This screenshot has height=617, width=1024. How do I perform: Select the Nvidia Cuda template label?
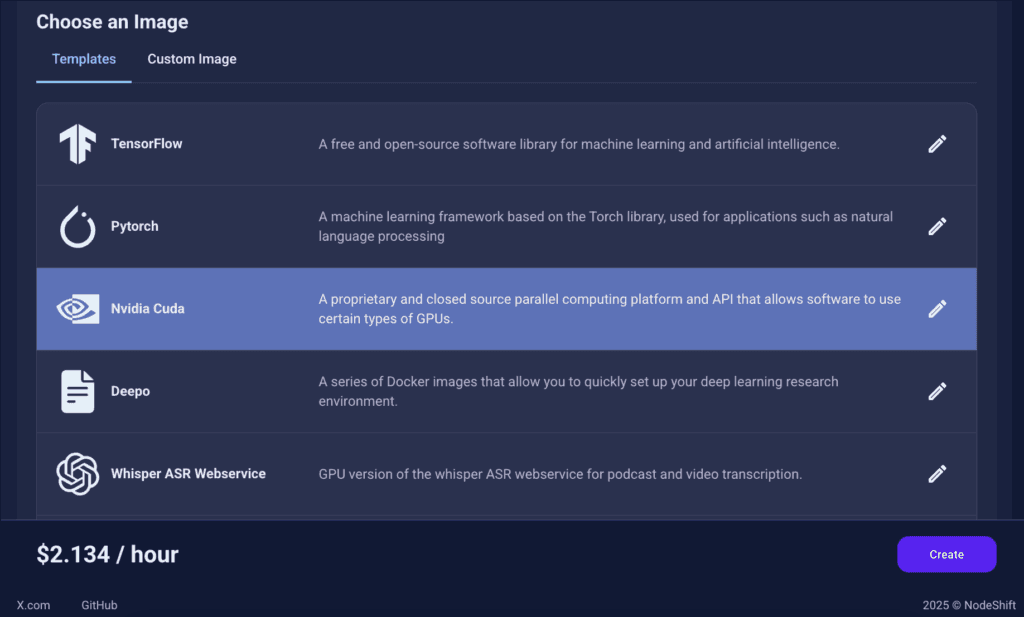[148, 309]
